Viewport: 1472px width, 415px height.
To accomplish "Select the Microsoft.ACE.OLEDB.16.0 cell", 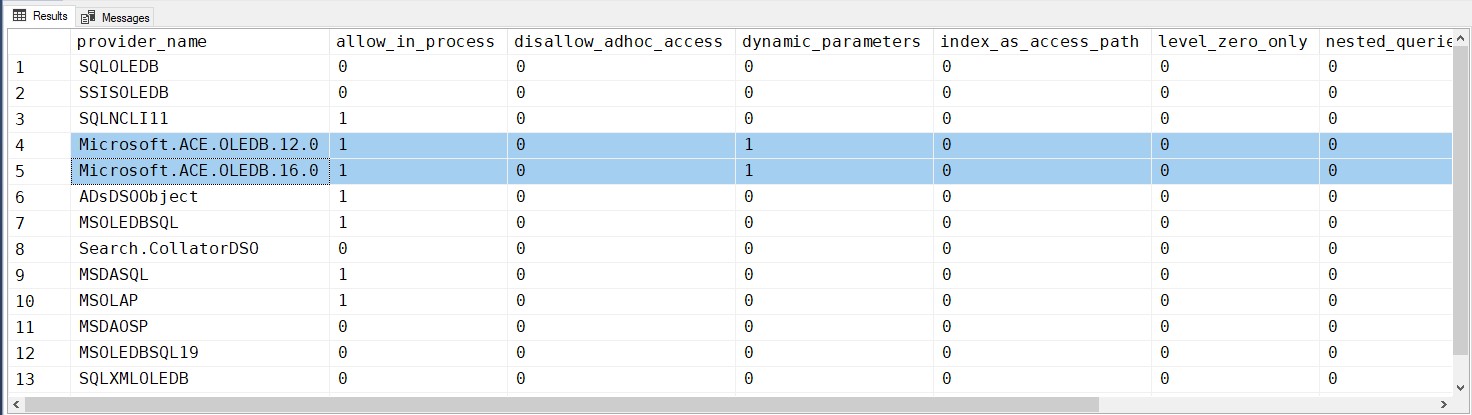I will coord(200,171).
